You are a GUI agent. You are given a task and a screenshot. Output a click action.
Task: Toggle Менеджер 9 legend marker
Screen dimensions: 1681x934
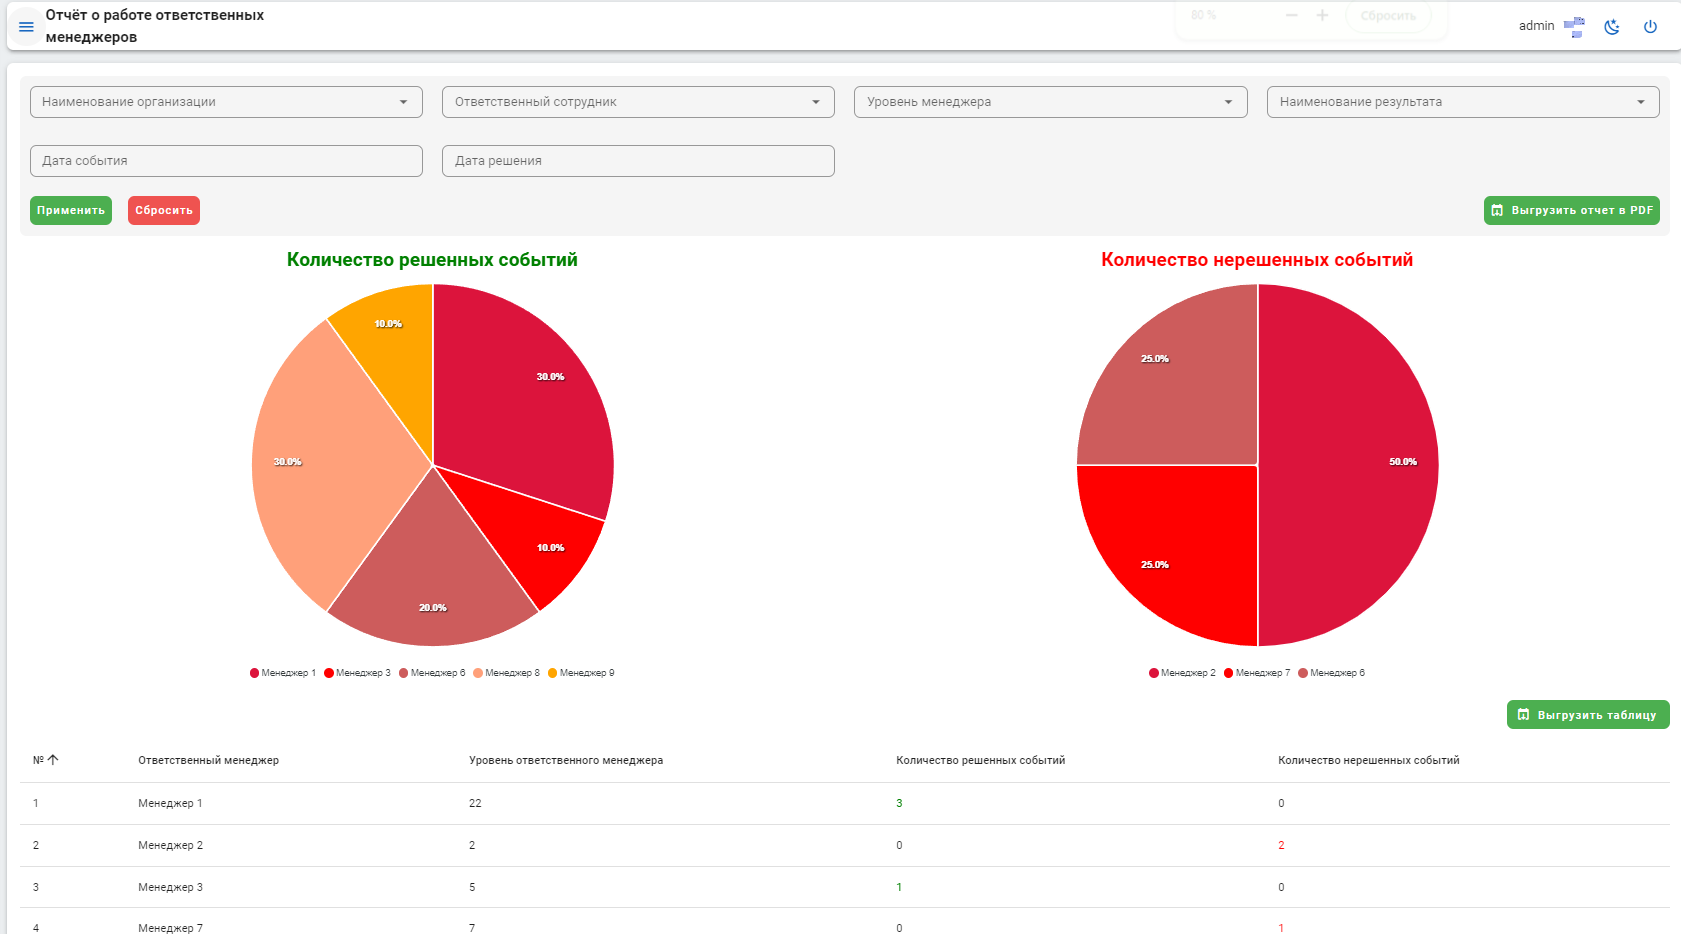(553, 673)
